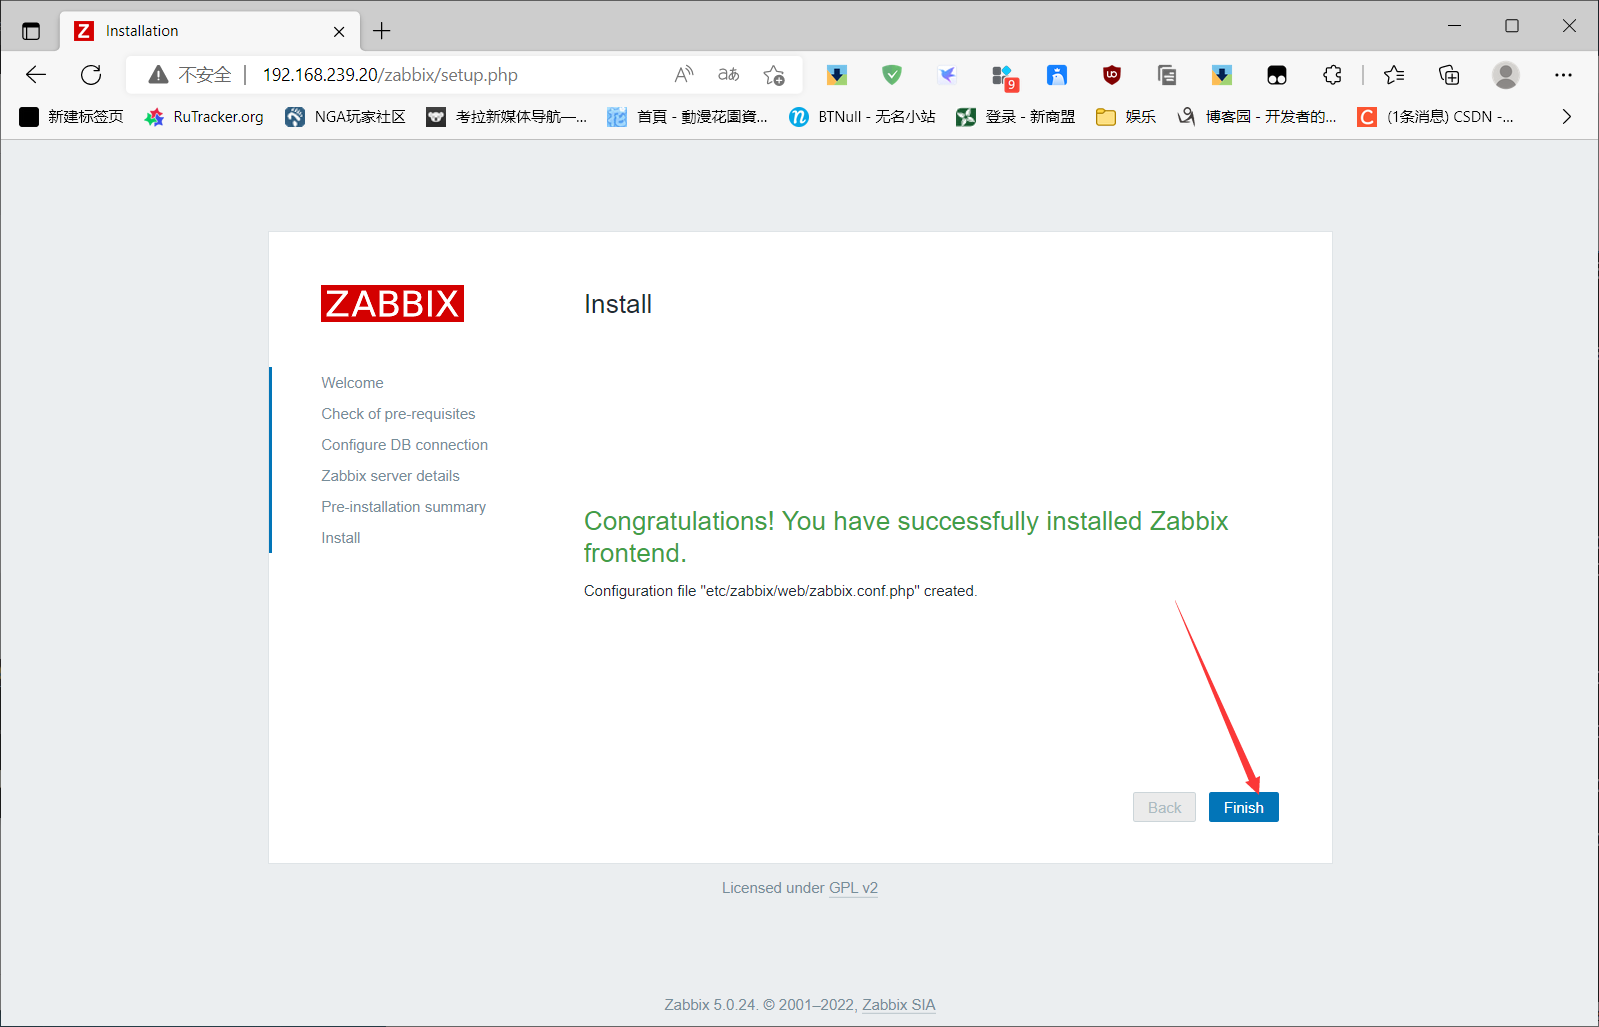Click the Pre-installation summary step
Image resolution: width=1599 pixels, height=1027 pixels.
pyautogui.click(x=404, y=507)
